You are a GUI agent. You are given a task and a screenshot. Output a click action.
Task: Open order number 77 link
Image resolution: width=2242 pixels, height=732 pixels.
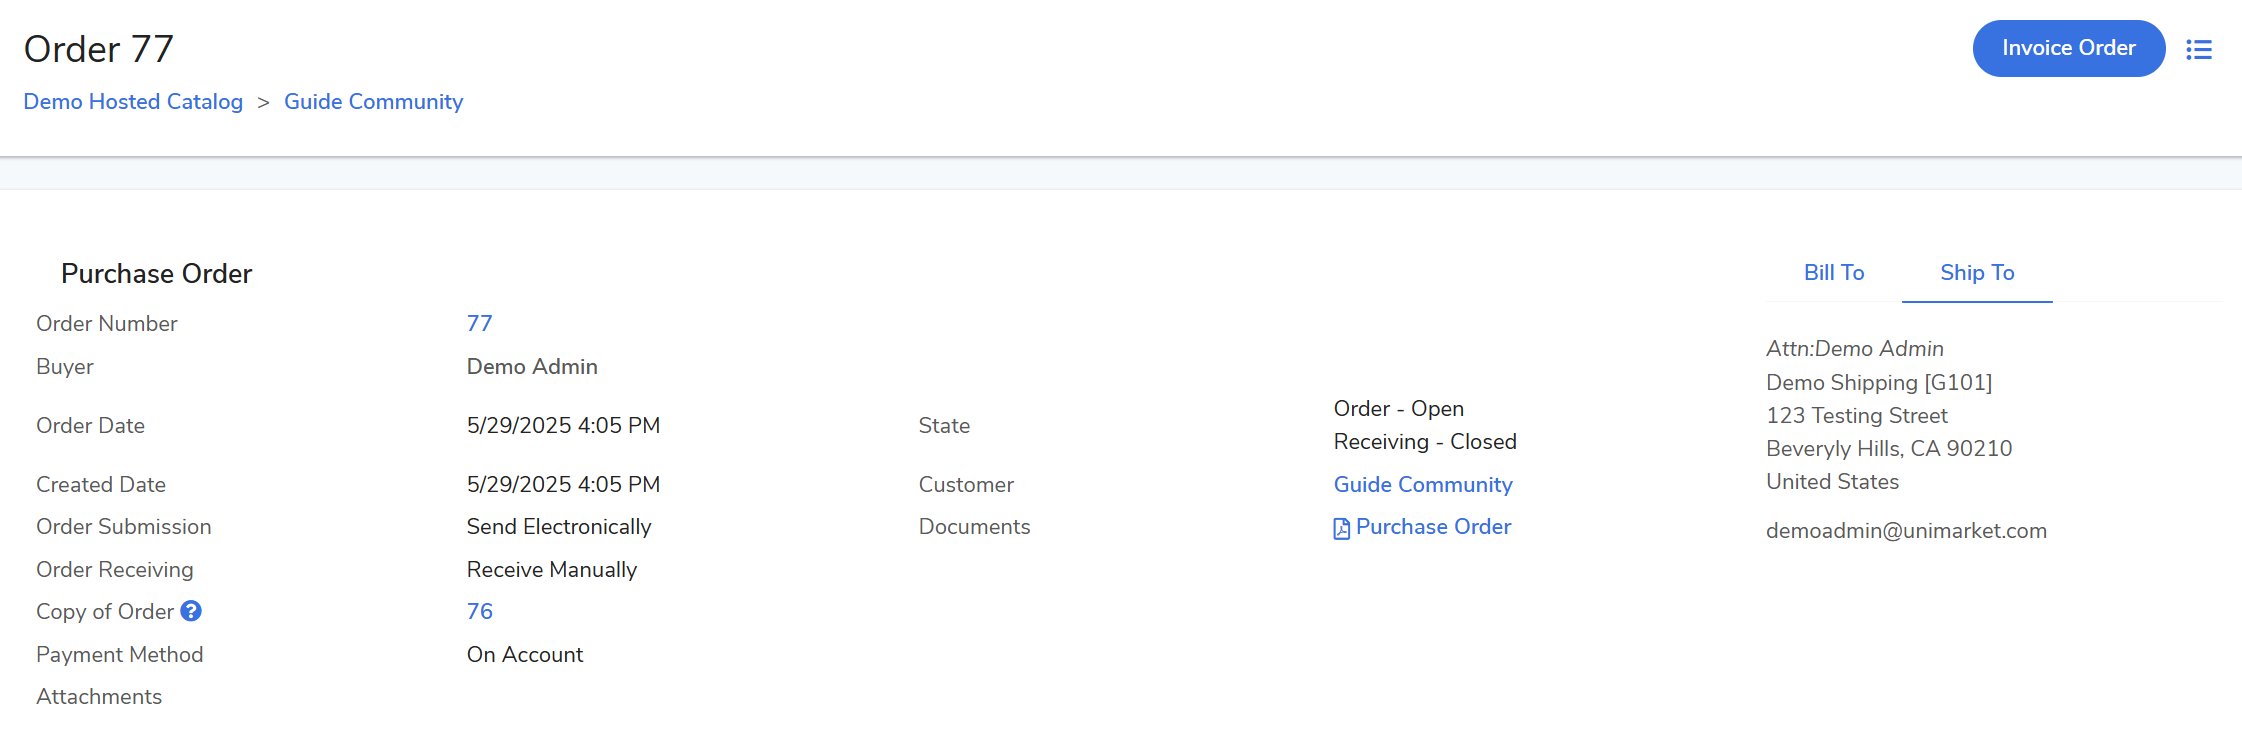479,324
